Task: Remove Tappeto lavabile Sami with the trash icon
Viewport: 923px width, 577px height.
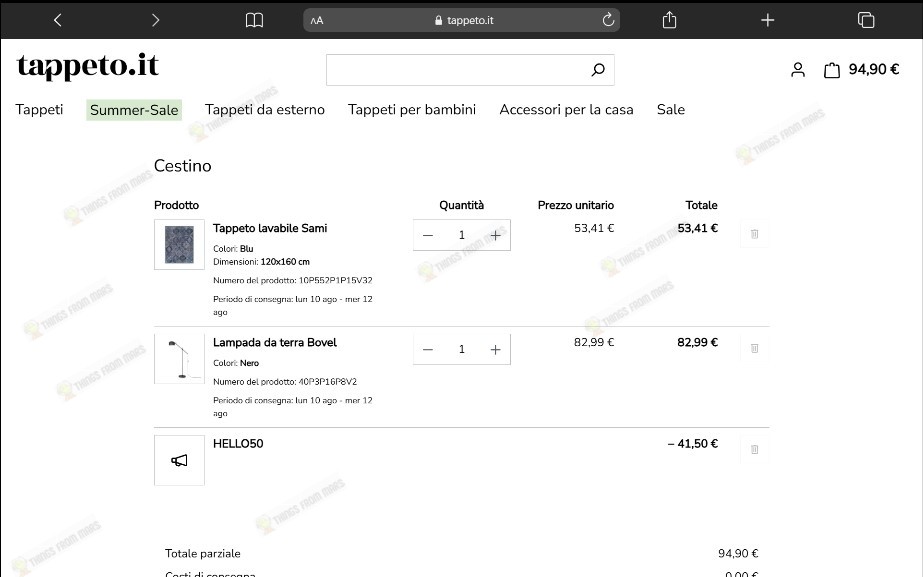Action: pyautogui.click(x=754, y=234)
